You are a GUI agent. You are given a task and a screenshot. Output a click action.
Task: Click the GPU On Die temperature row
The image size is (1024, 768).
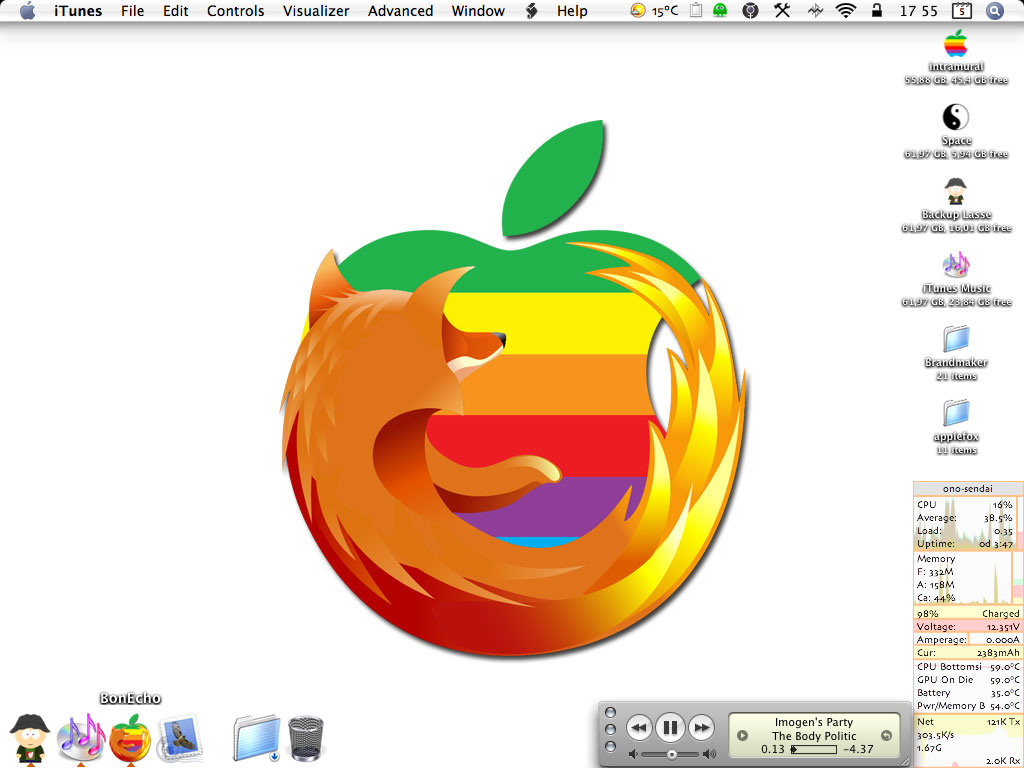tap(968, 680)
